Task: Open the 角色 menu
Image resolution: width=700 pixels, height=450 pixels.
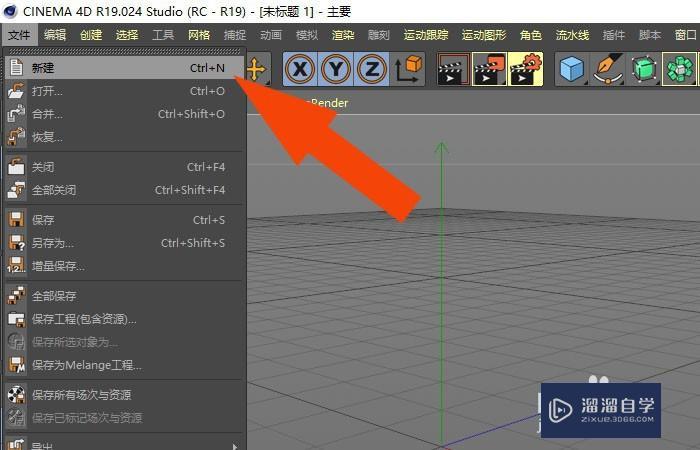Action: tap(531, 35)
